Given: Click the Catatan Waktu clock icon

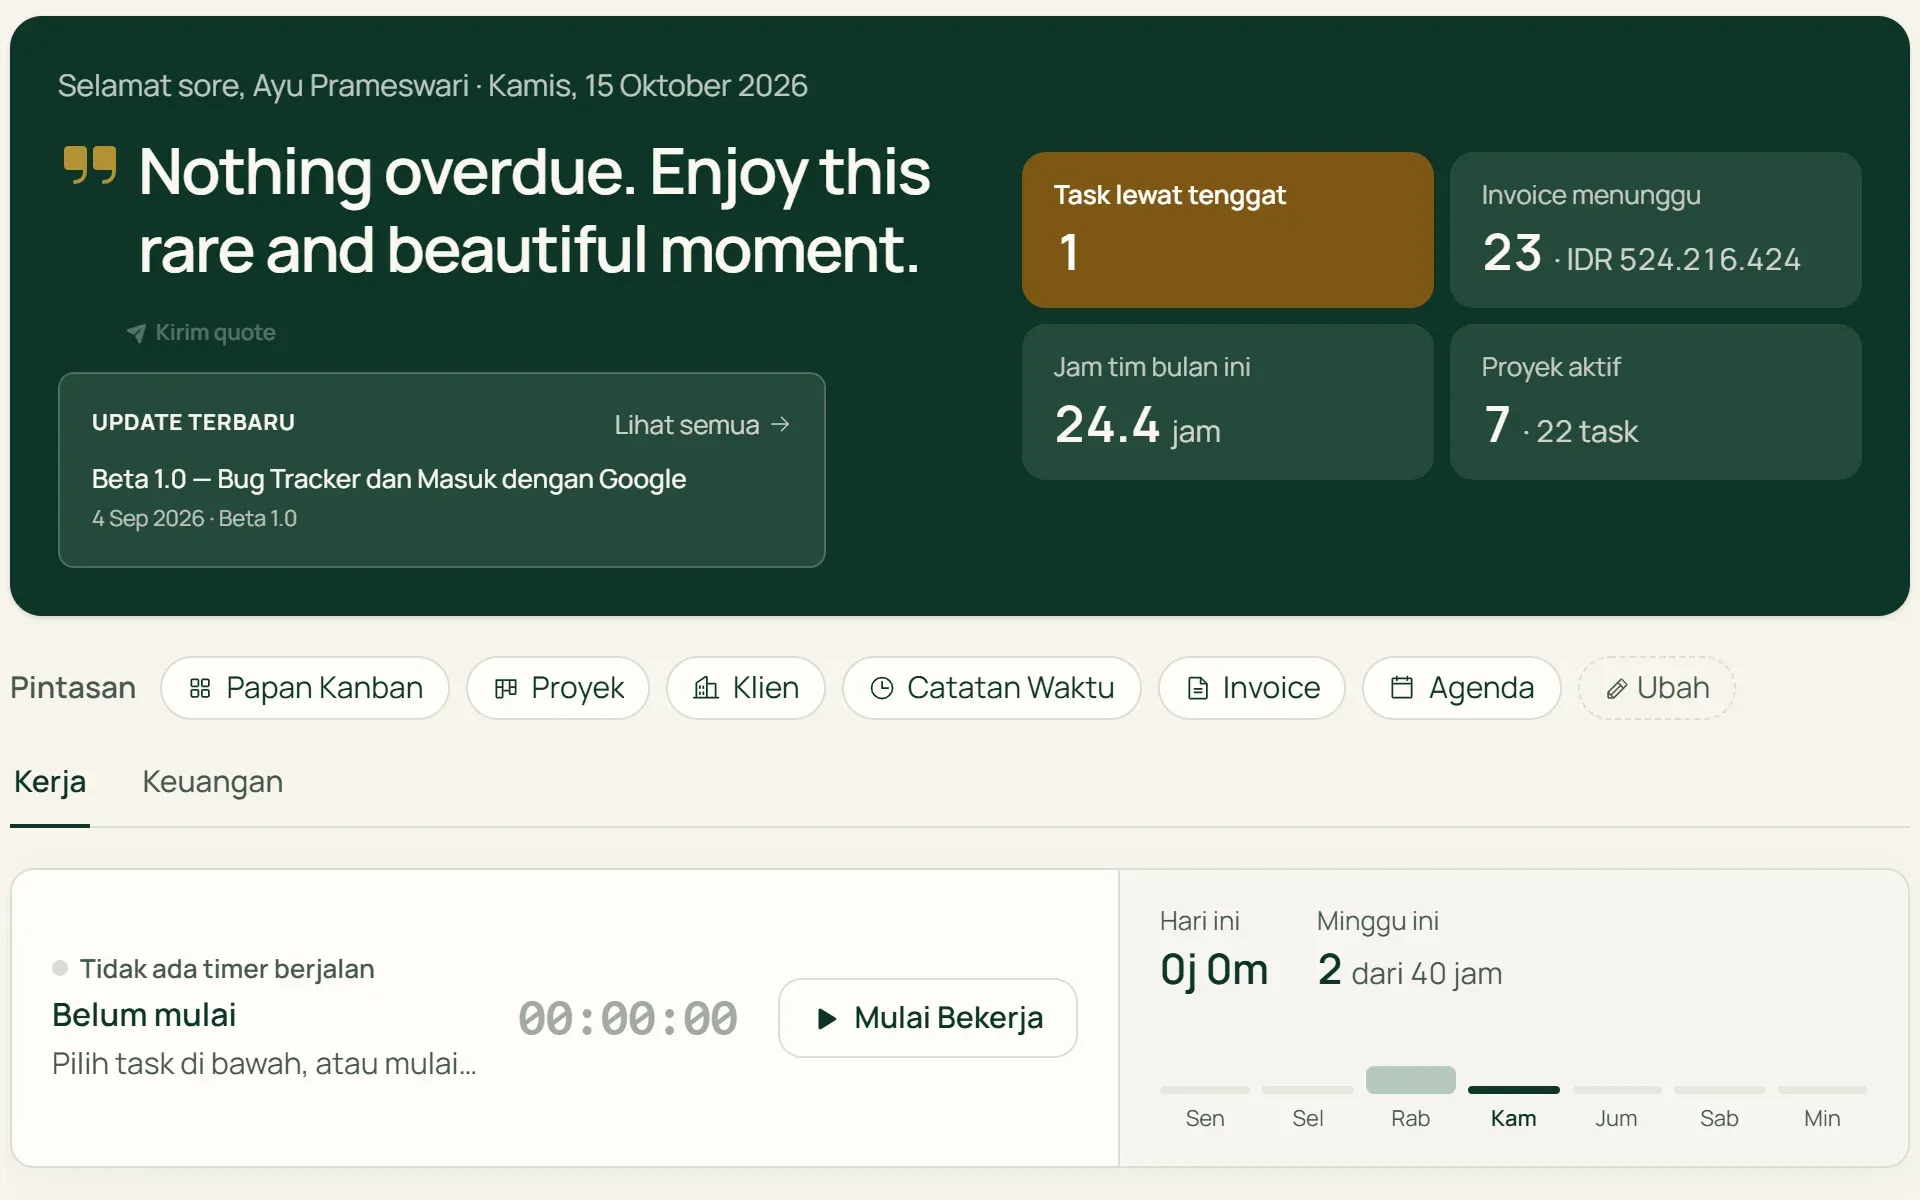Looking at the screenshot, I should point(882,688).
